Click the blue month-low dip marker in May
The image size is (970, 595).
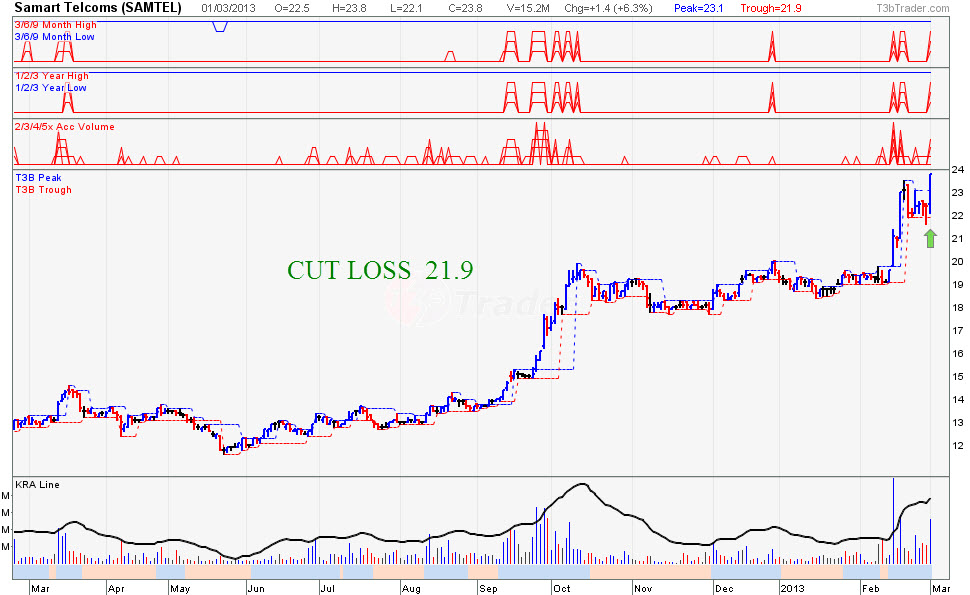220,27
